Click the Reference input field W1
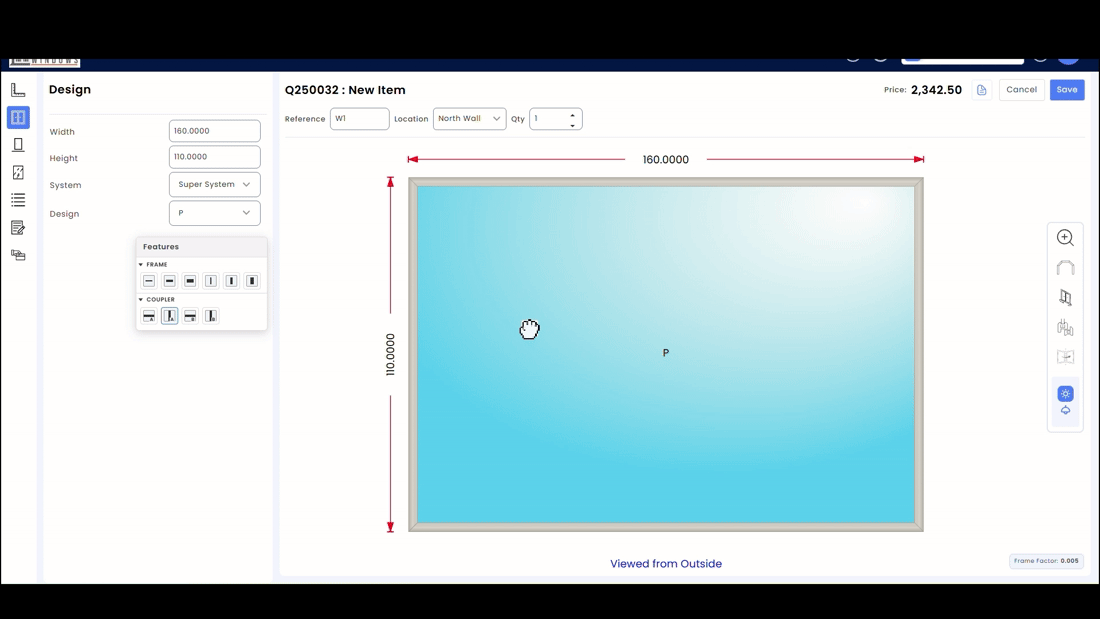 pyautogui.click(x=359, y=119)
